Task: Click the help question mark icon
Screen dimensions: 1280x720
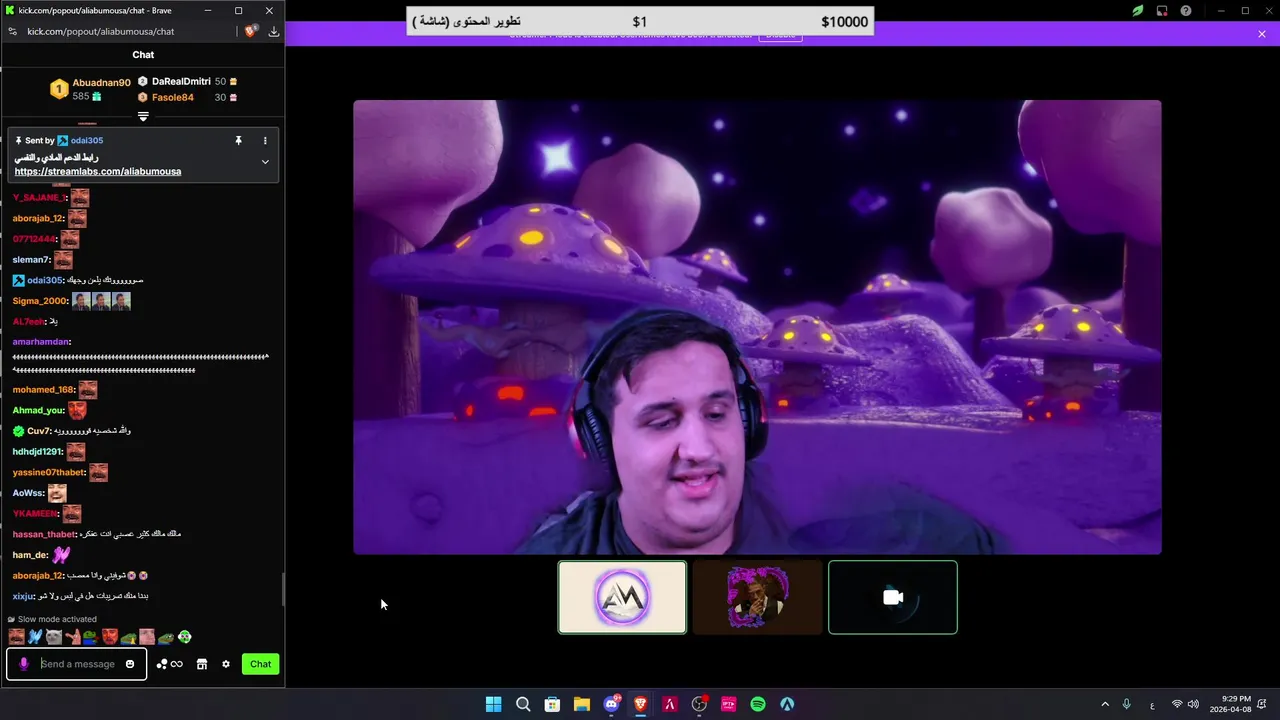Action: [x=1186, y=11]
